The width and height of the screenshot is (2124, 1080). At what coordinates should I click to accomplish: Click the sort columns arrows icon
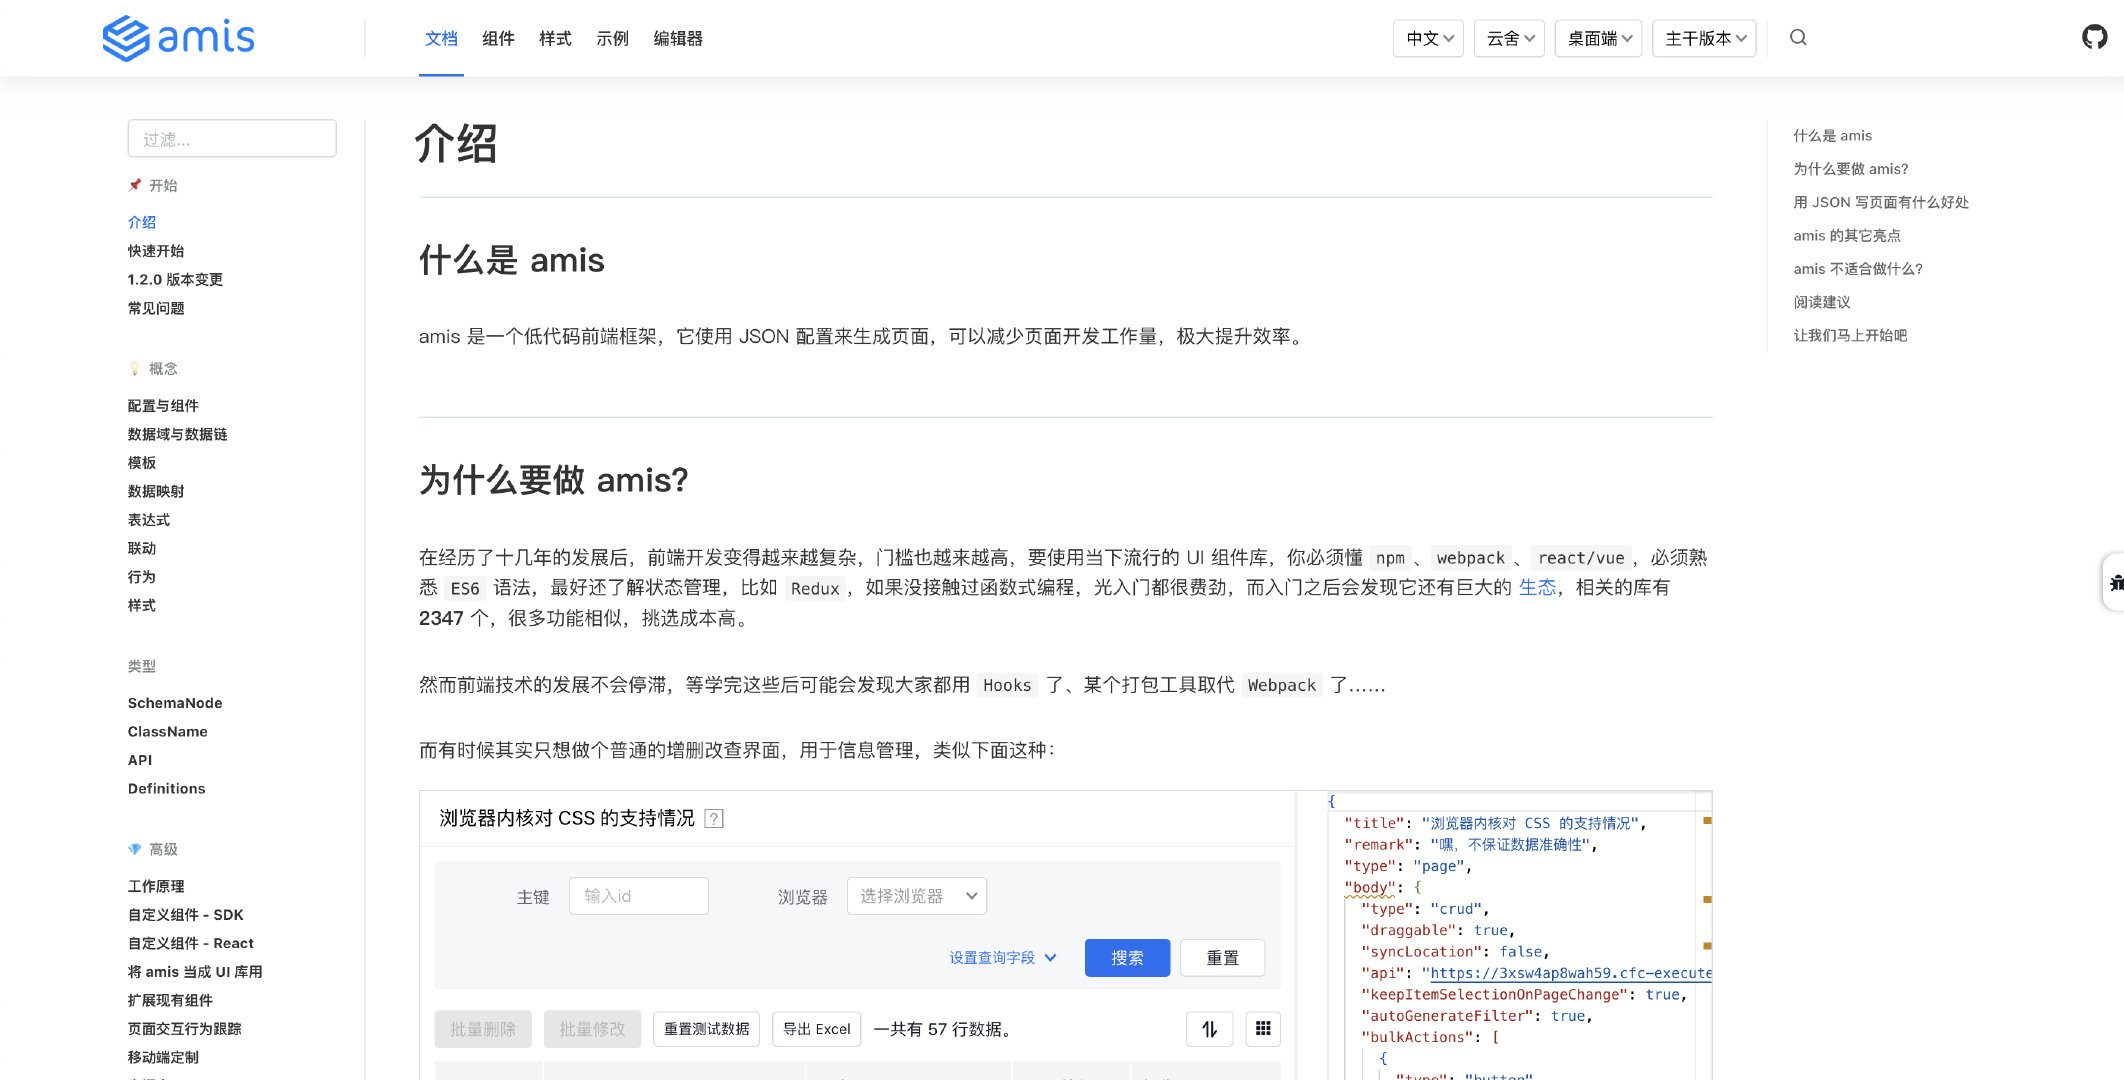(x=1209, y=1029)
